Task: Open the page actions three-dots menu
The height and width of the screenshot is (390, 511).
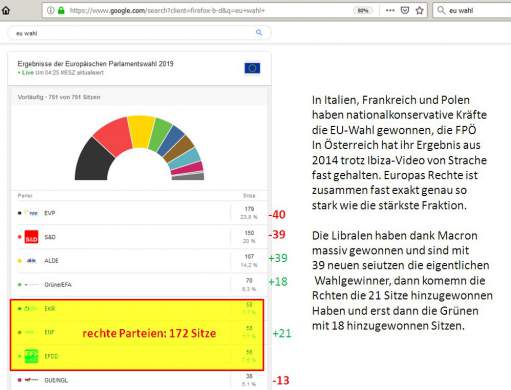Action: click(390, 10)
